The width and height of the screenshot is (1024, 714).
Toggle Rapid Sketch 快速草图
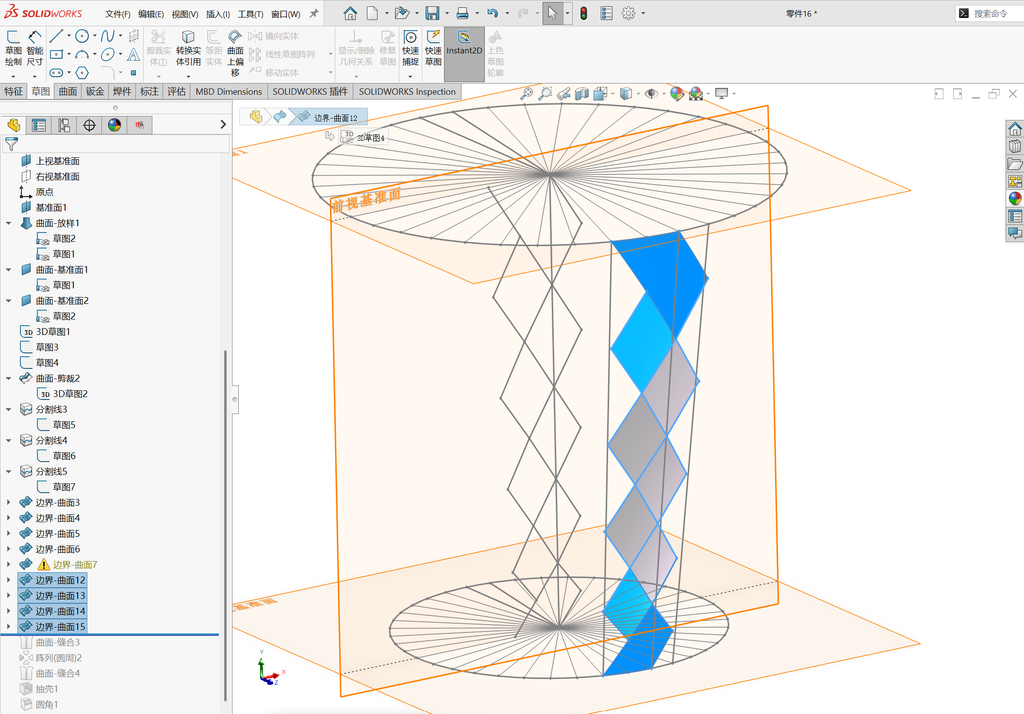pyautogui.click(x=433, y=48)
